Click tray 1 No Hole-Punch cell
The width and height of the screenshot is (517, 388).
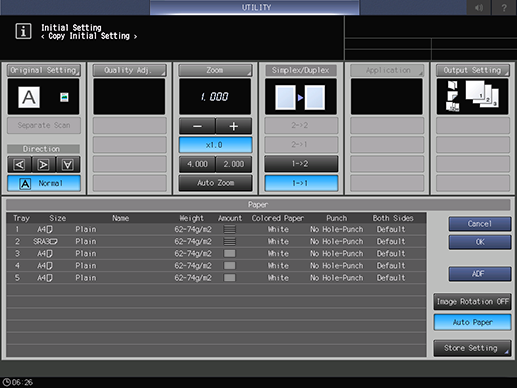(x=337, y=229)
